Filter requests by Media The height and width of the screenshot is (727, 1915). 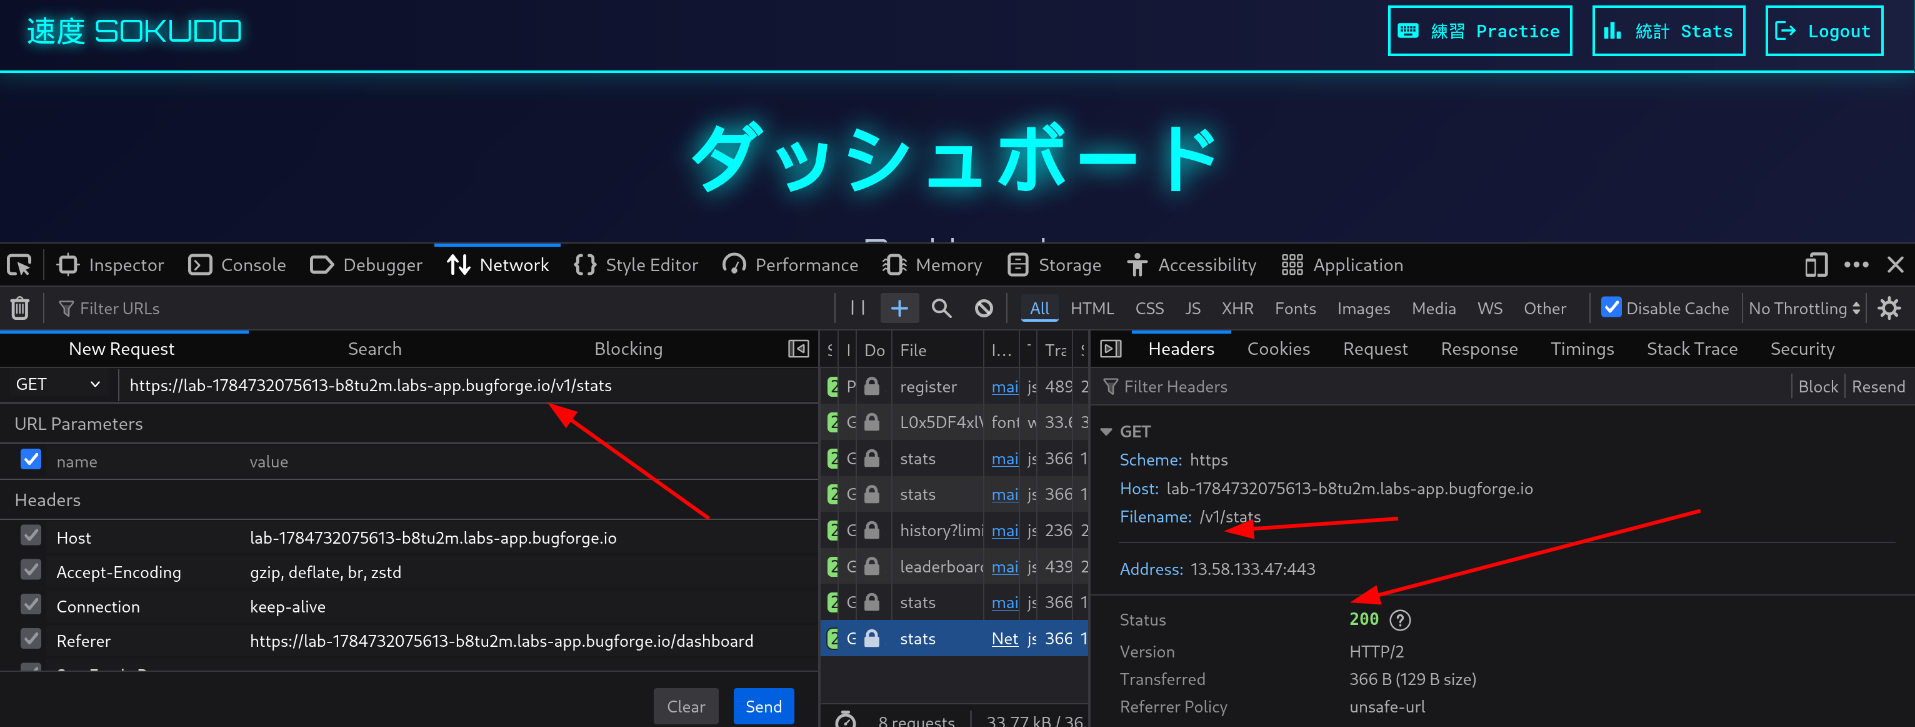(1433, 308)
